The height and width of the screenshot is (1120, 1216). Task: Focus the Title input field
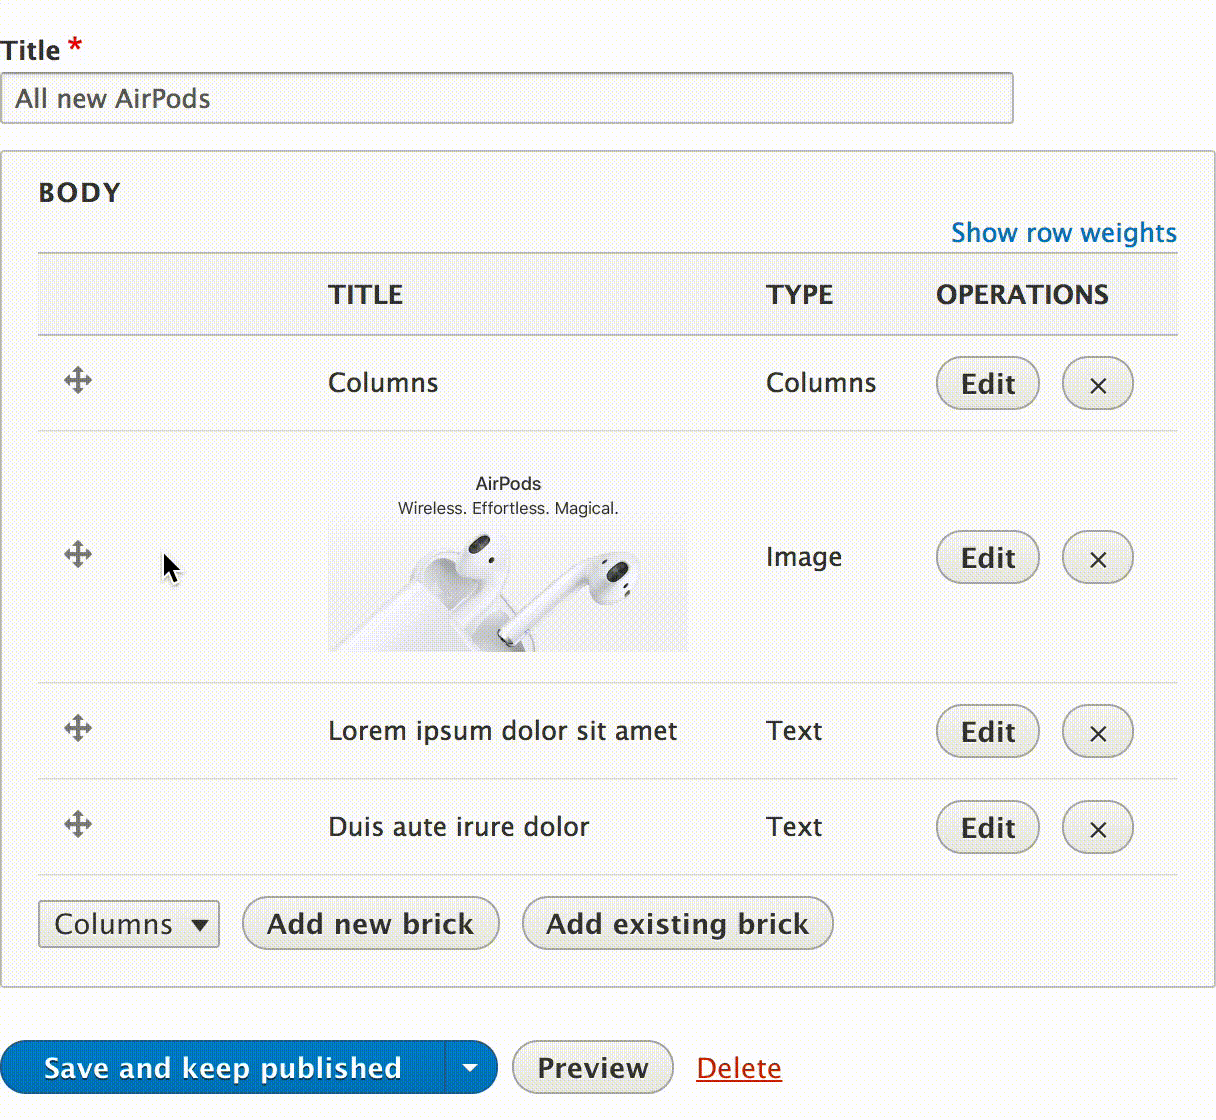pos(506,99)
